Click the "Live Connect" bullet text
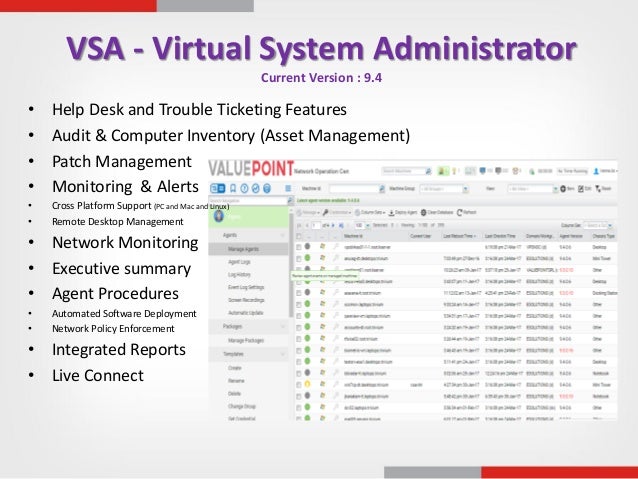 98,375
